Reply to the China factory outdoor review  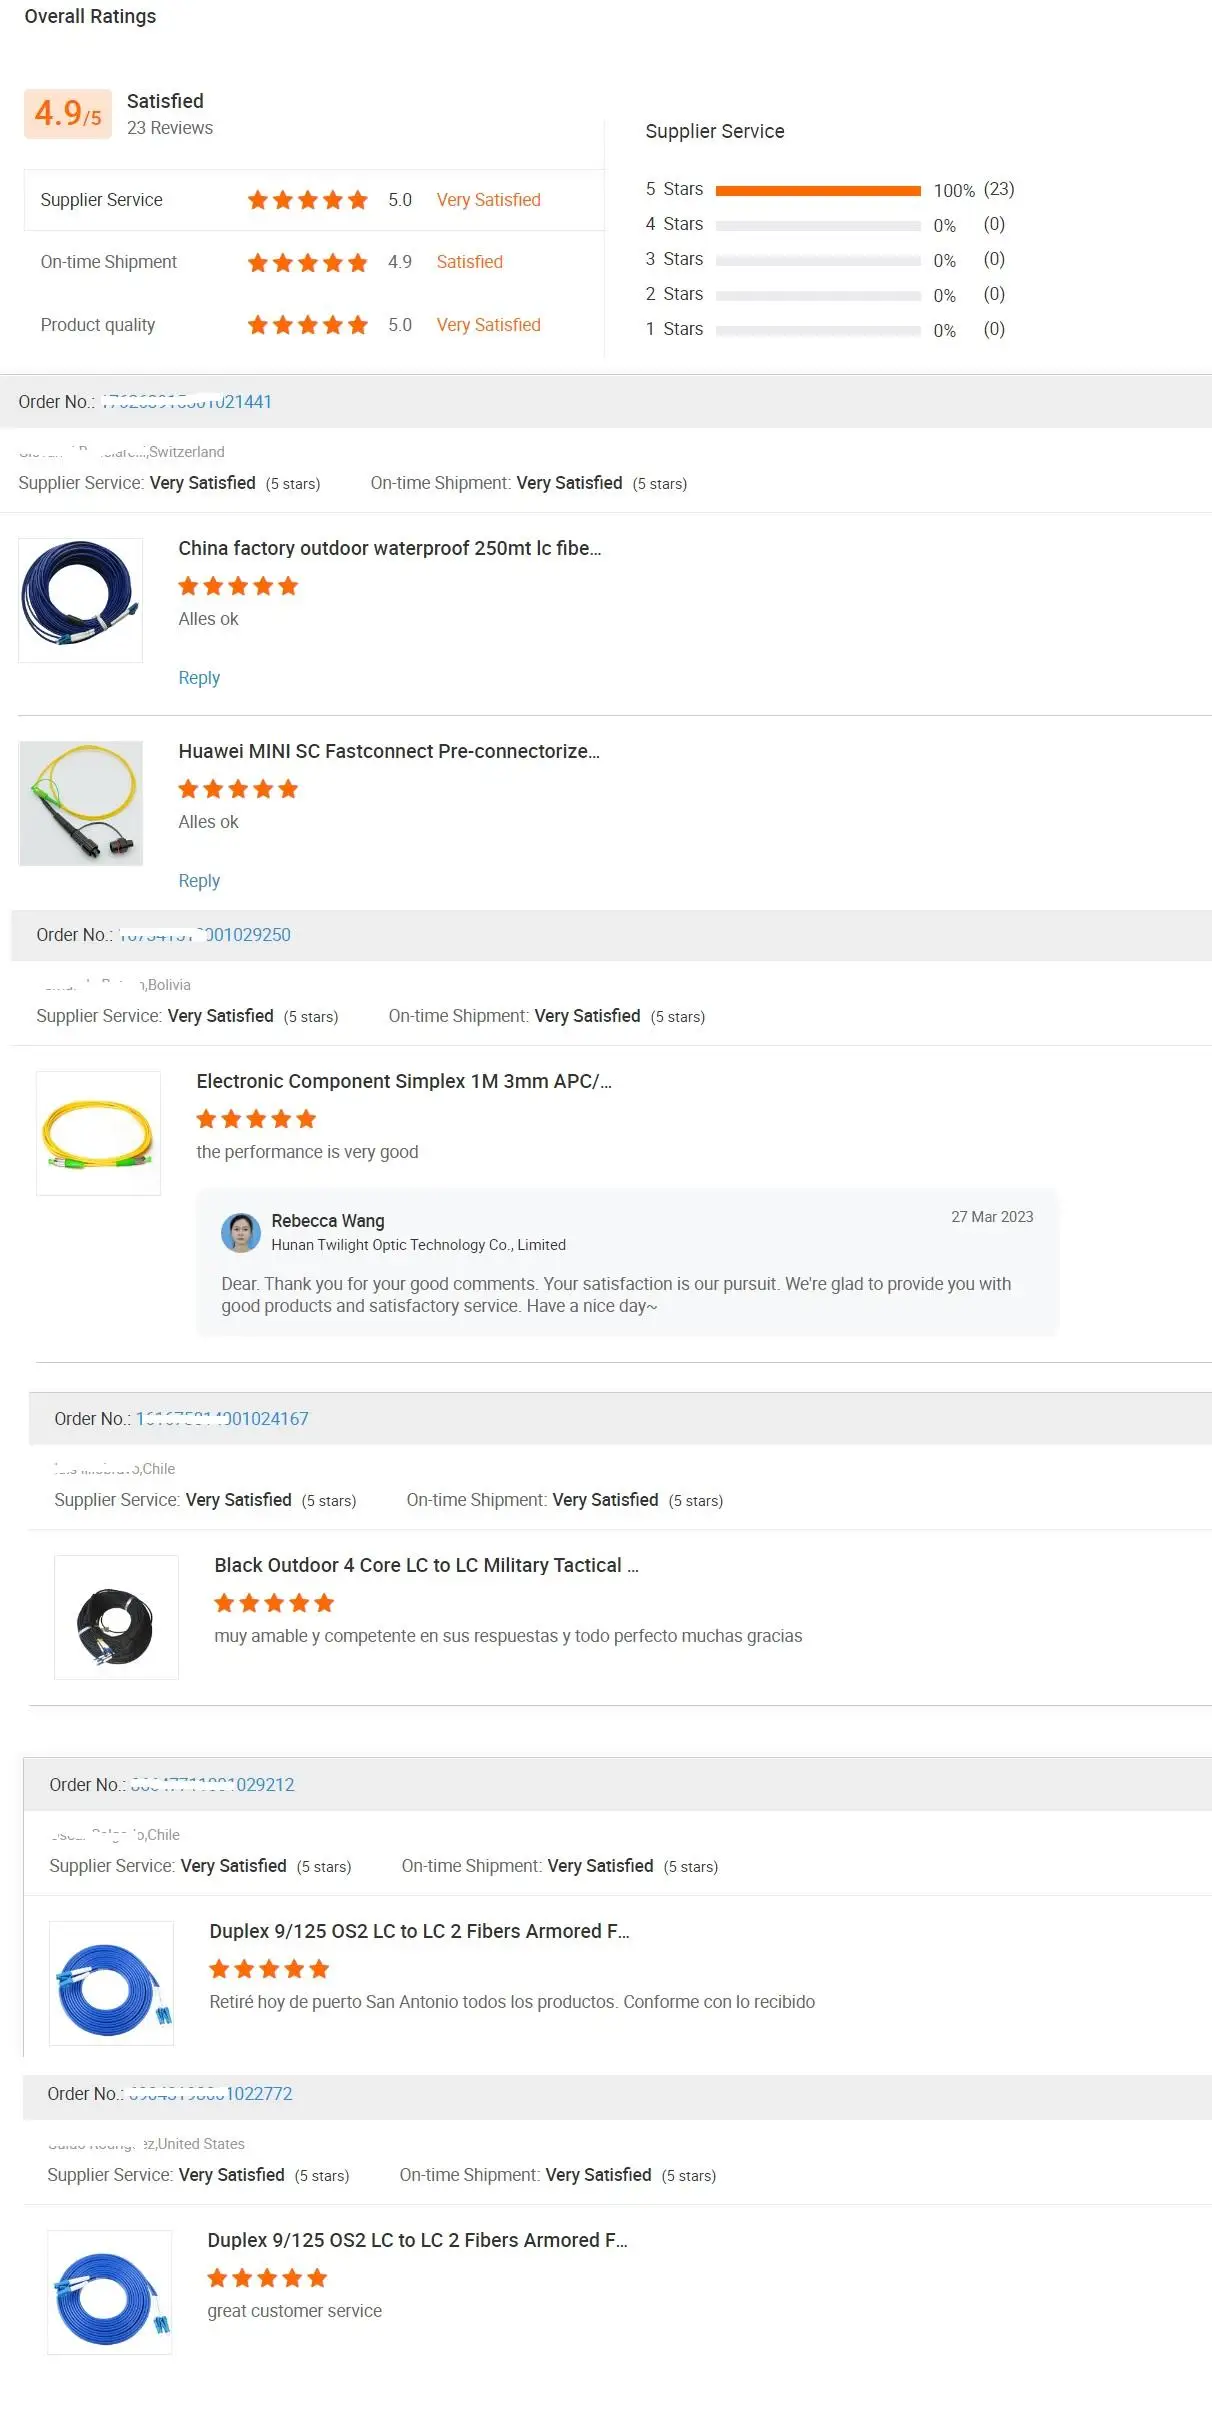(199, 678)
